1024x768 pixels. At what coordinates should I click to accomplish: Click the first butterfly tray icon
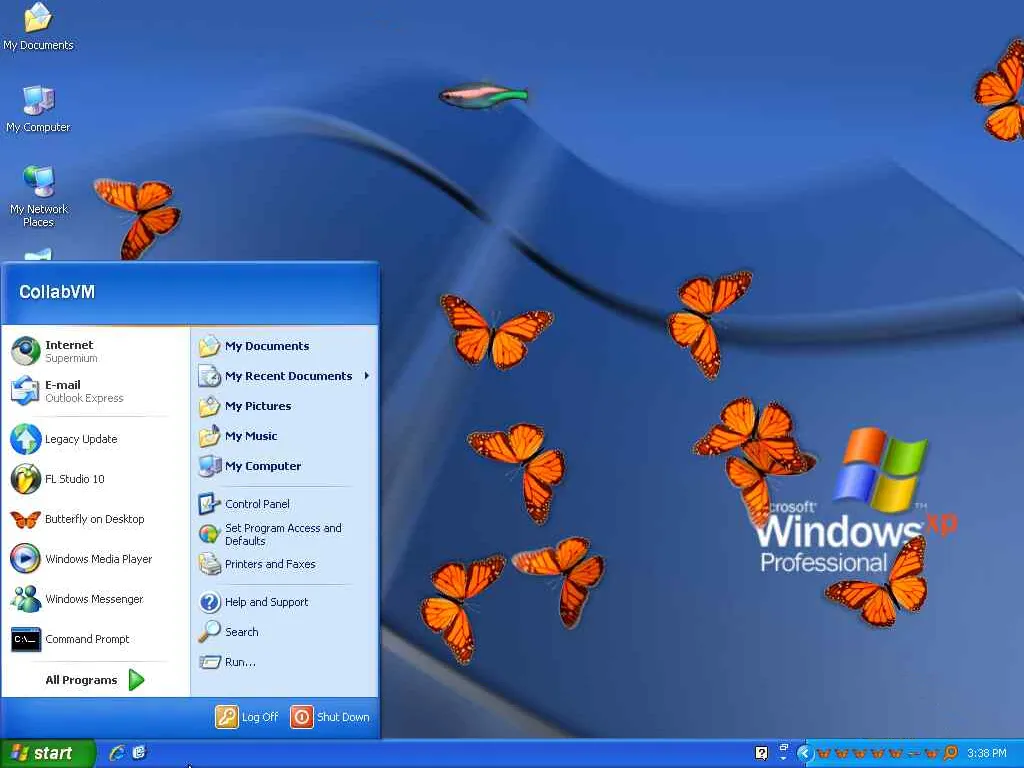[x=824, y=754]
